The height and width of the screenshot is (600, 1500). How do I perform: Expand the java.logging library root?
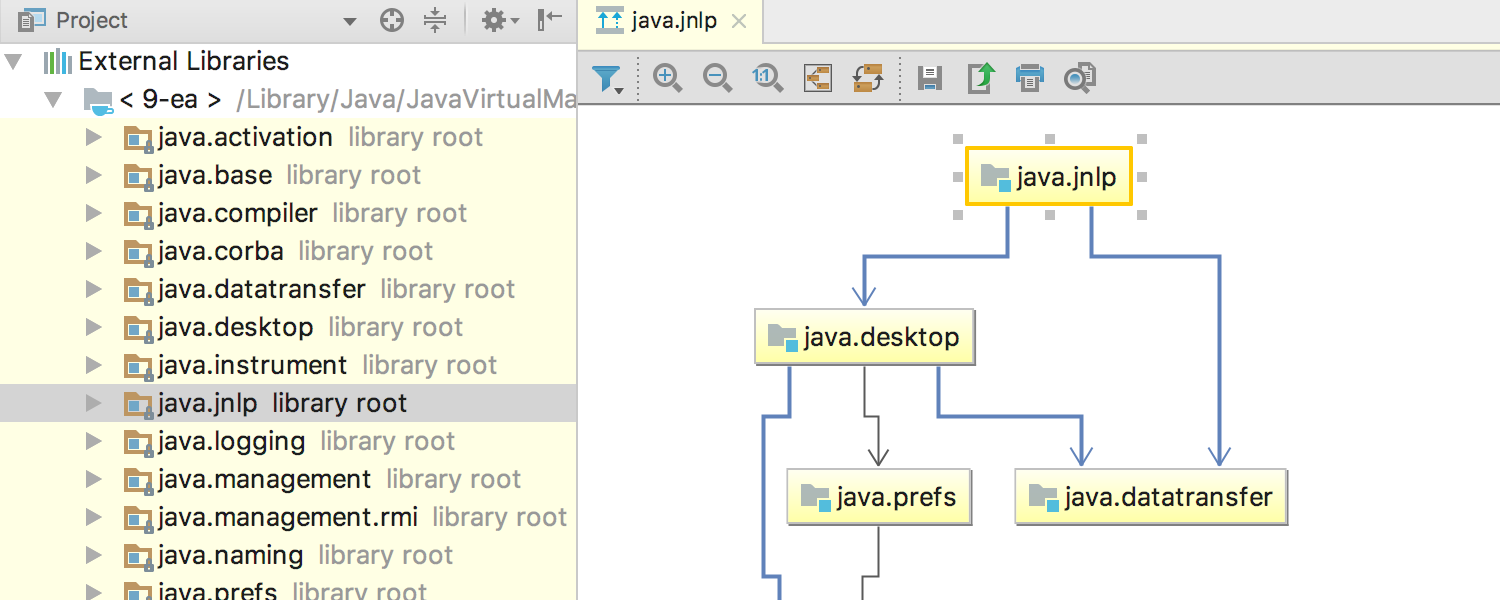[x=94, y=441]
